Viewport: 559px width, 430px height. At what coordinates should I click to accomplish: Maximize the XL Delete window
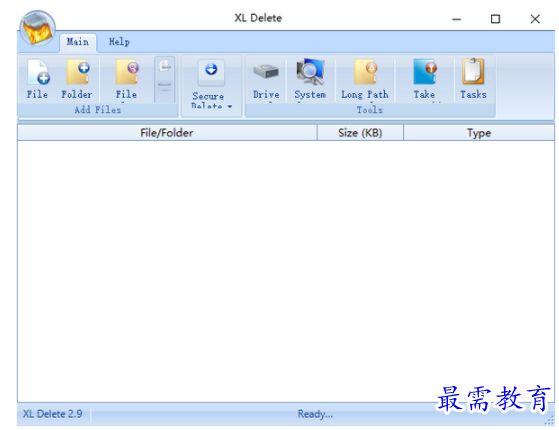coord(495,19)
